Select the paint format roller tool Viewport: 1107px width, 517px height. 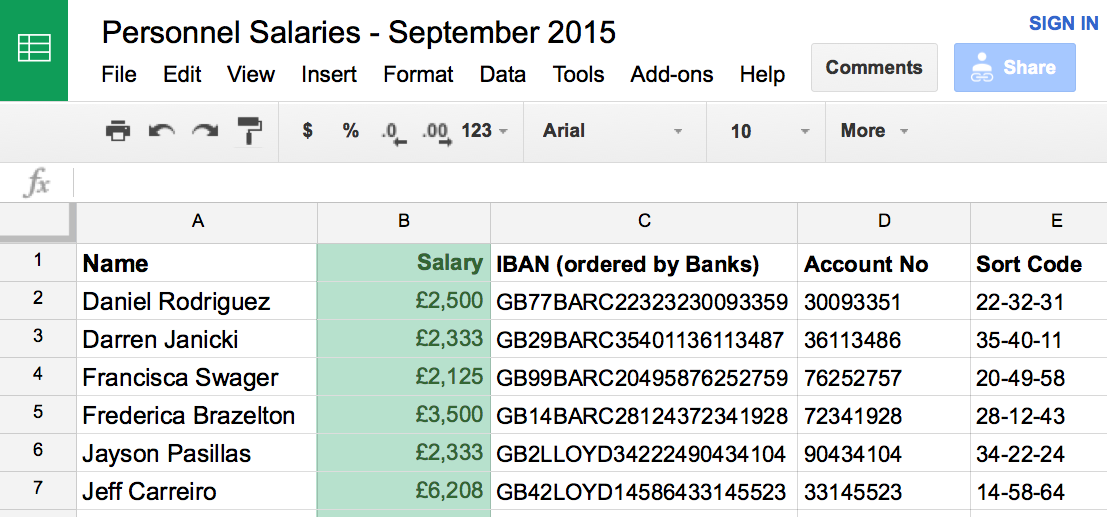click(249, 130)
